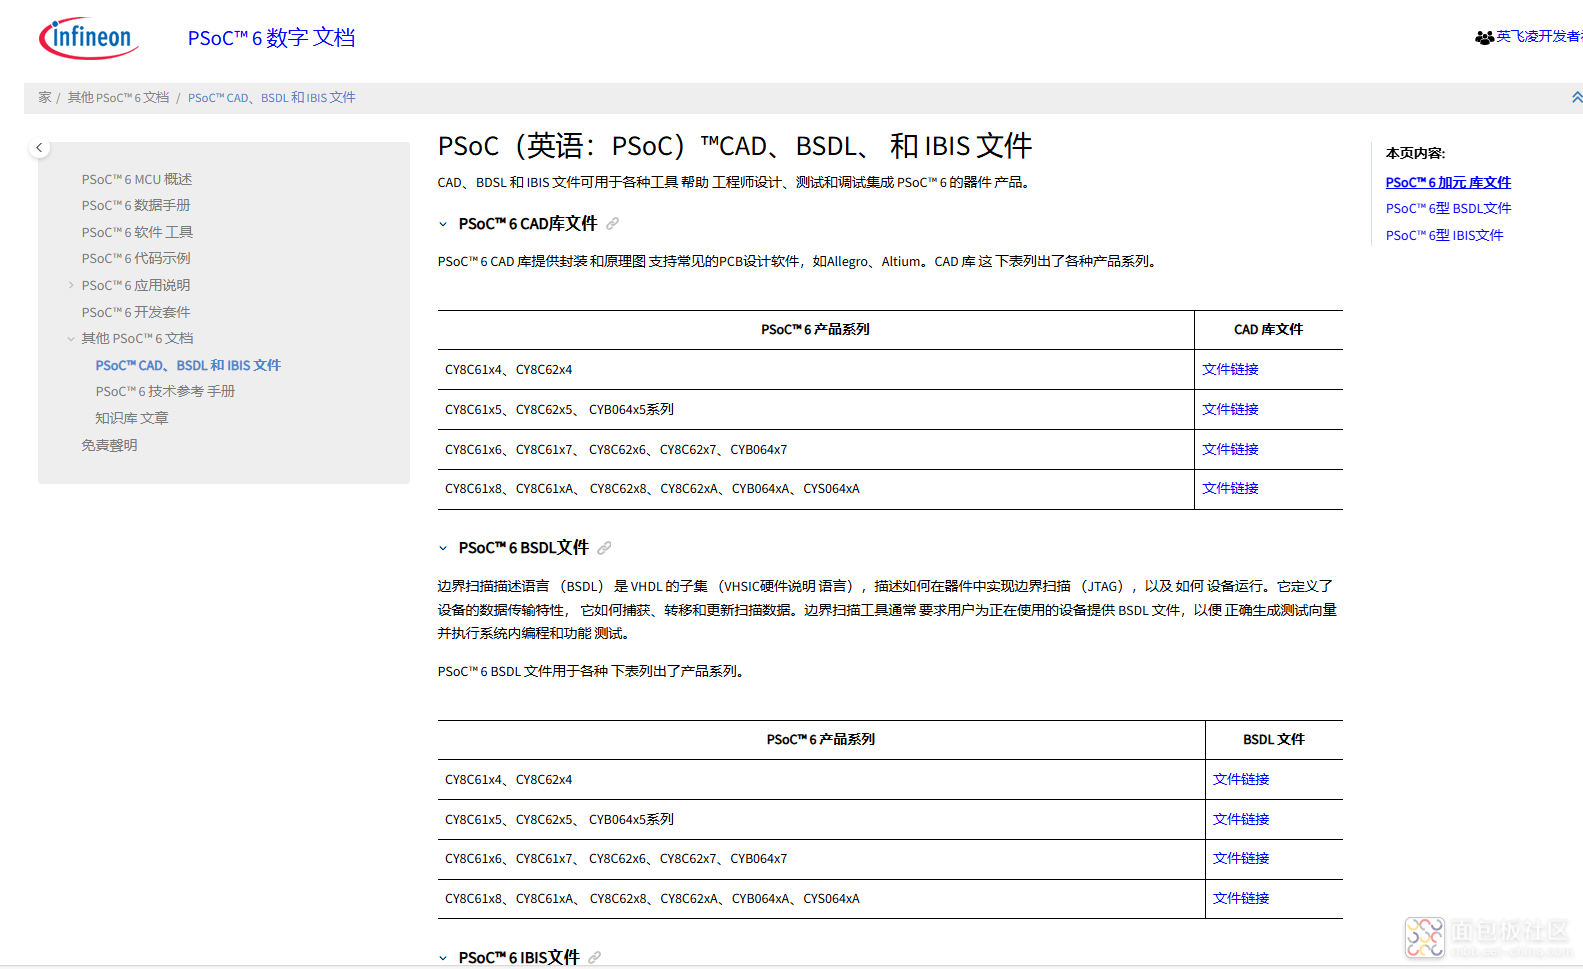This screenshot has height=969, width=1583.
Task: Click PSoC 6 产品系列 header in CAD table
Action: click(815, 329)
